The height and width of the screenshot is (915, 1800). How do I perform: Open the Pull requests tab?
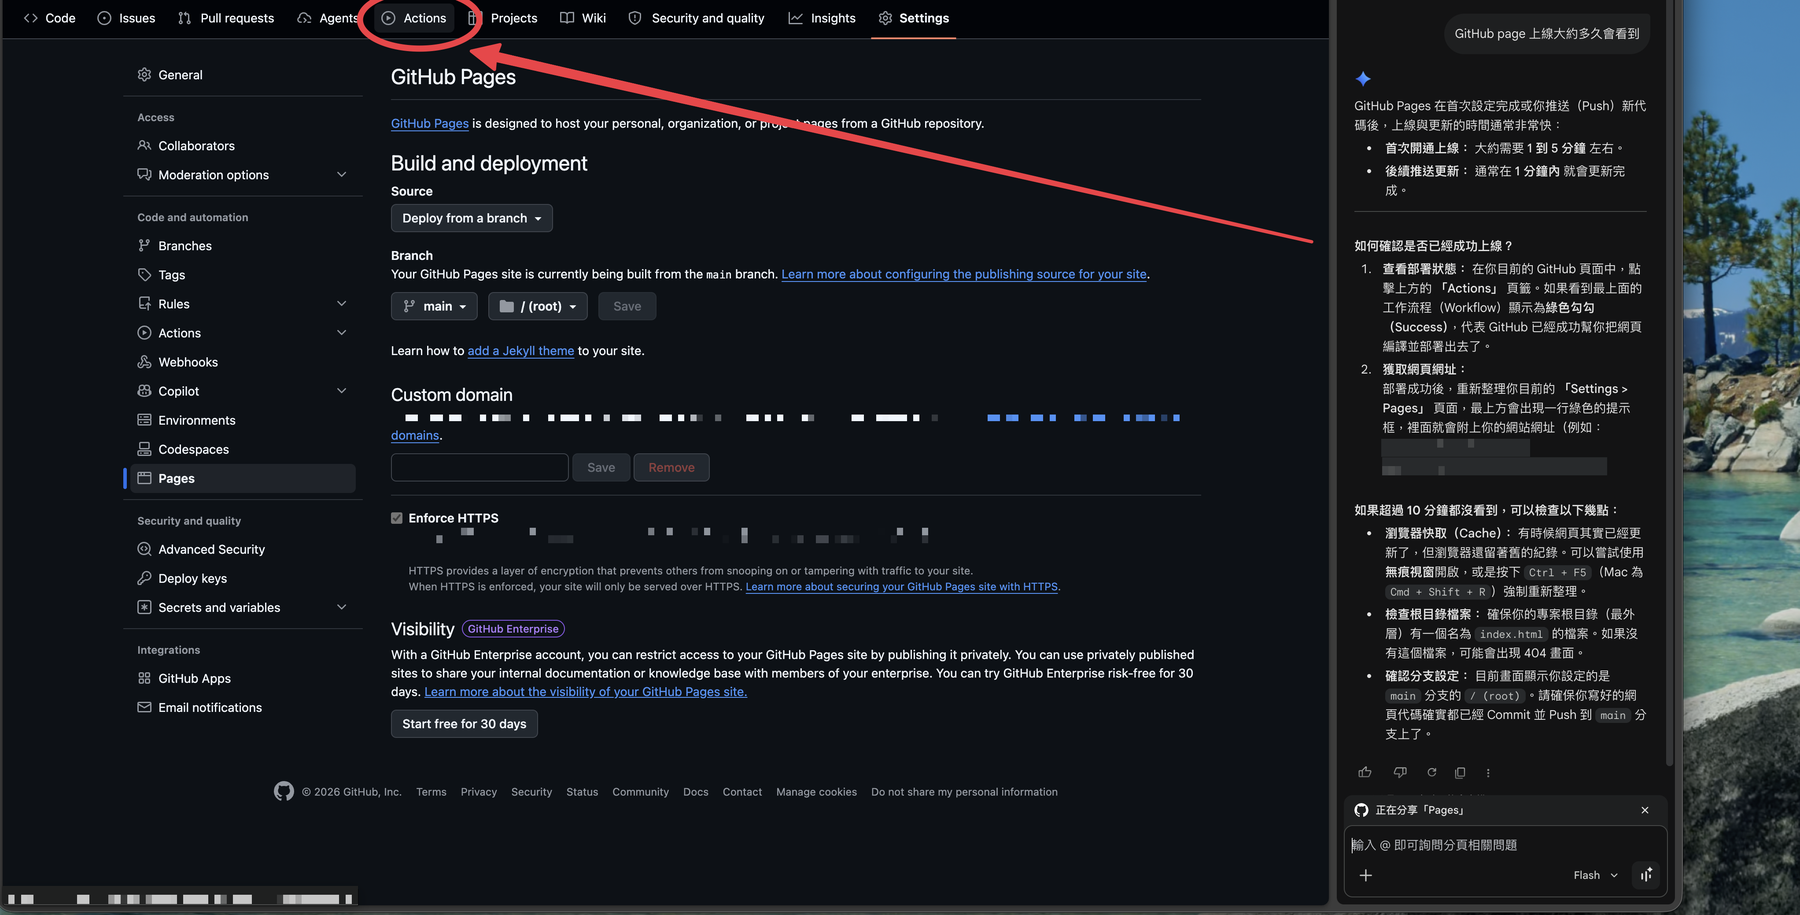226,18
